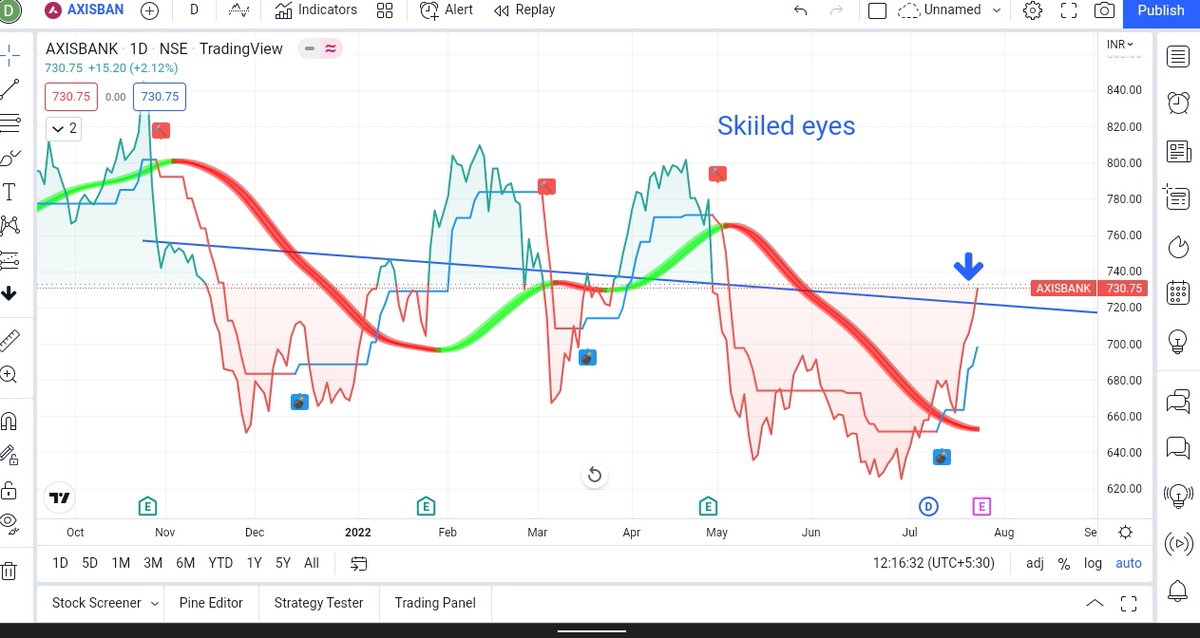This screenshot has height=638, width=1200.
Task: Expand the indicator legend collapse arrow
Action: pos(63,128)
